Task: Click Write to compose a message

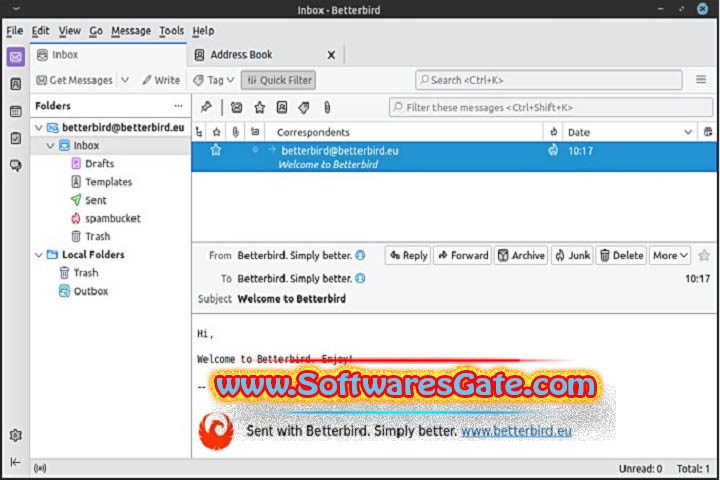Action: [161, 80]
